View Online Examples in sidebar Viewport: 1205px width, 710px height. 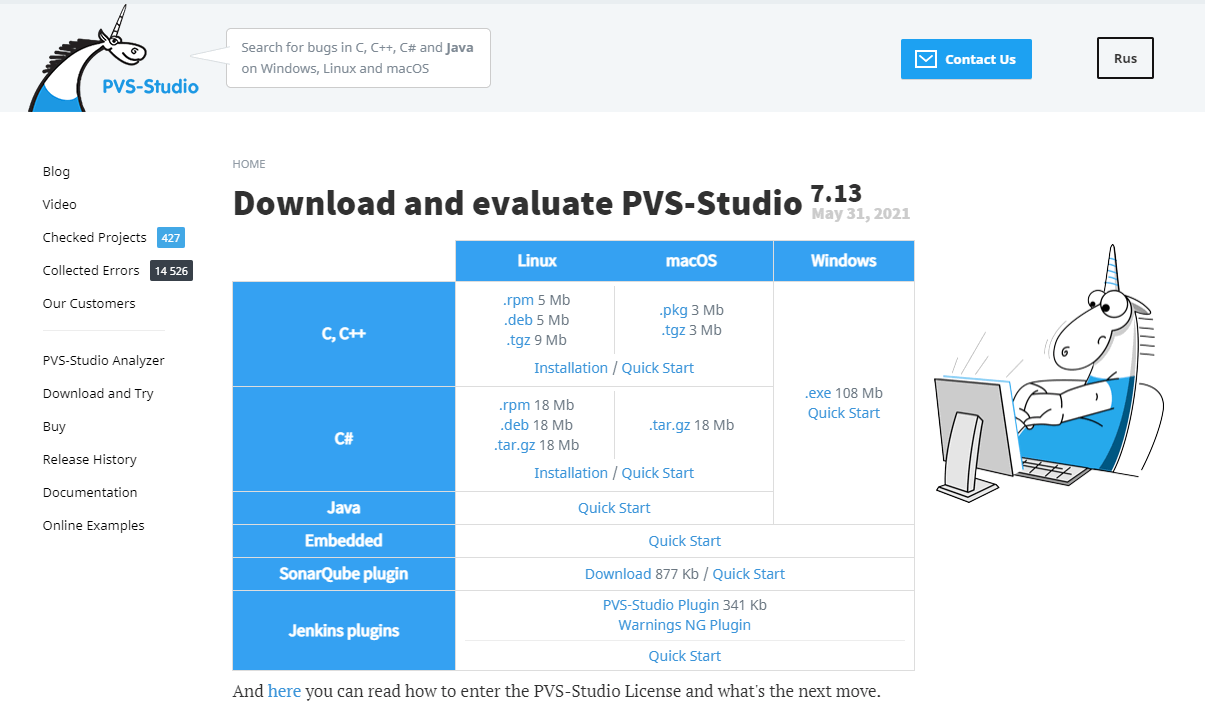point(94,525)
